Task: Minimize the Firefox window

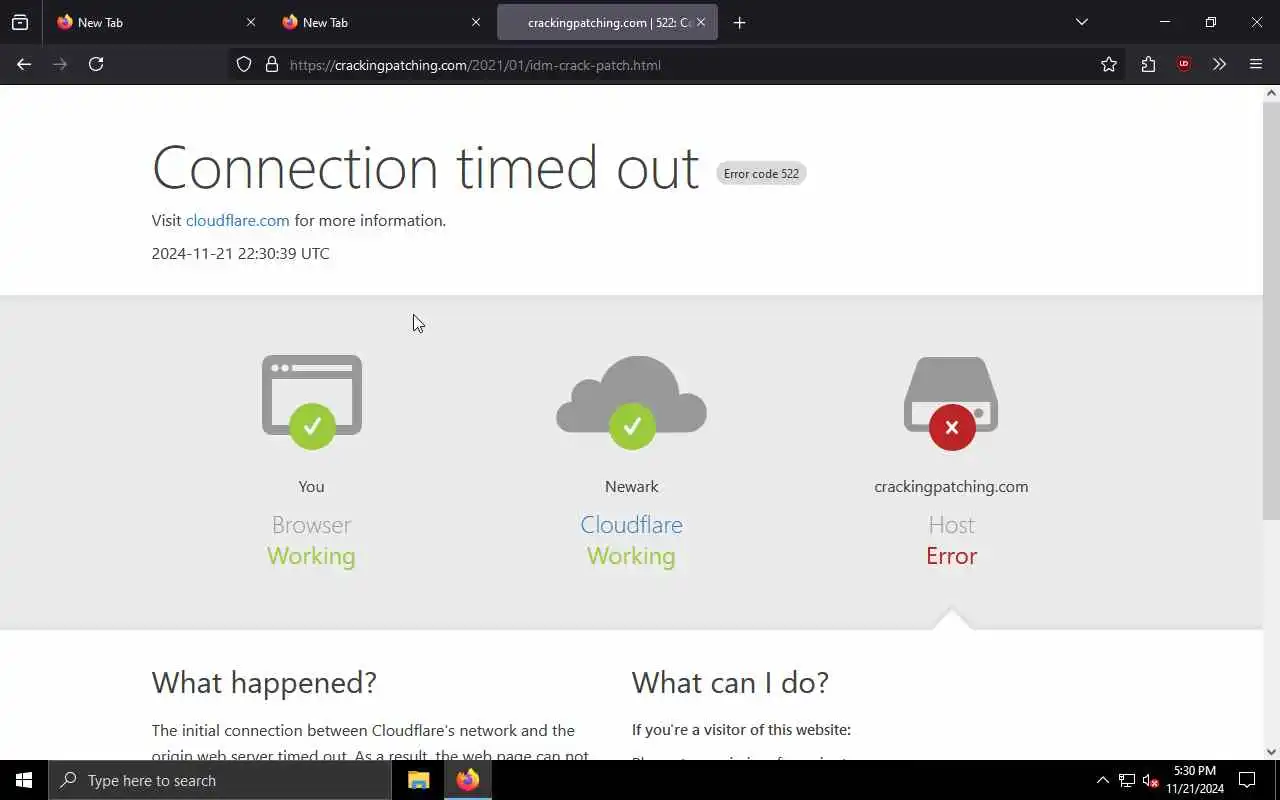Action: (1164, 22)
